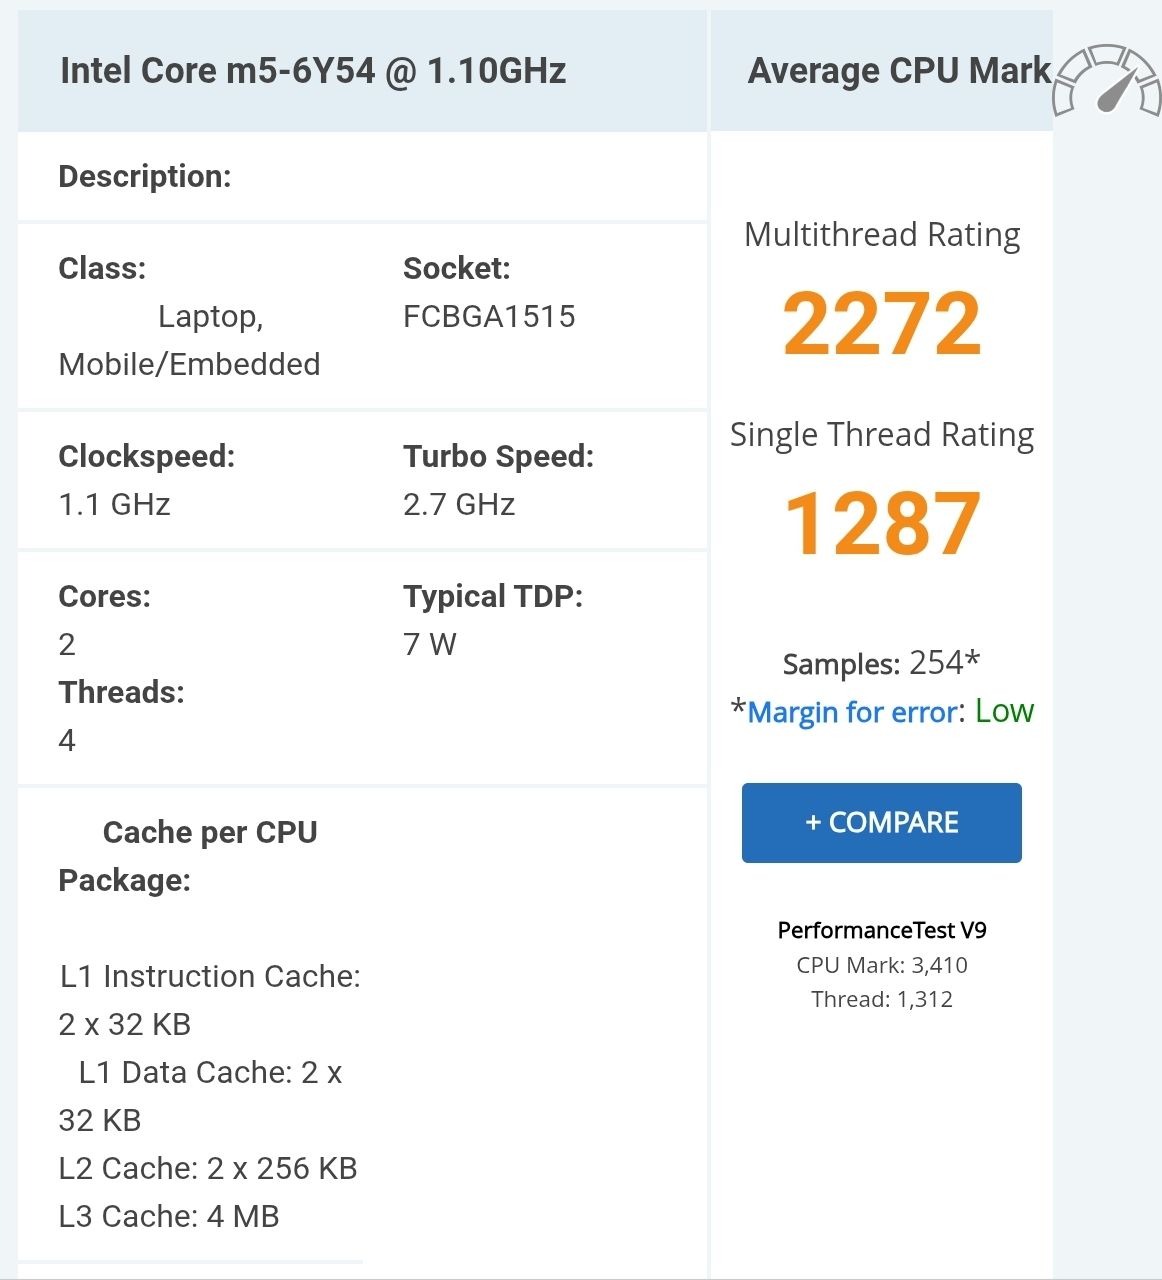This screenshot has height=1280, width=1162.
Task: Select the Turbo Speed value 2.7 GHz
Action: pyautogui.click(x=459, y=504)
